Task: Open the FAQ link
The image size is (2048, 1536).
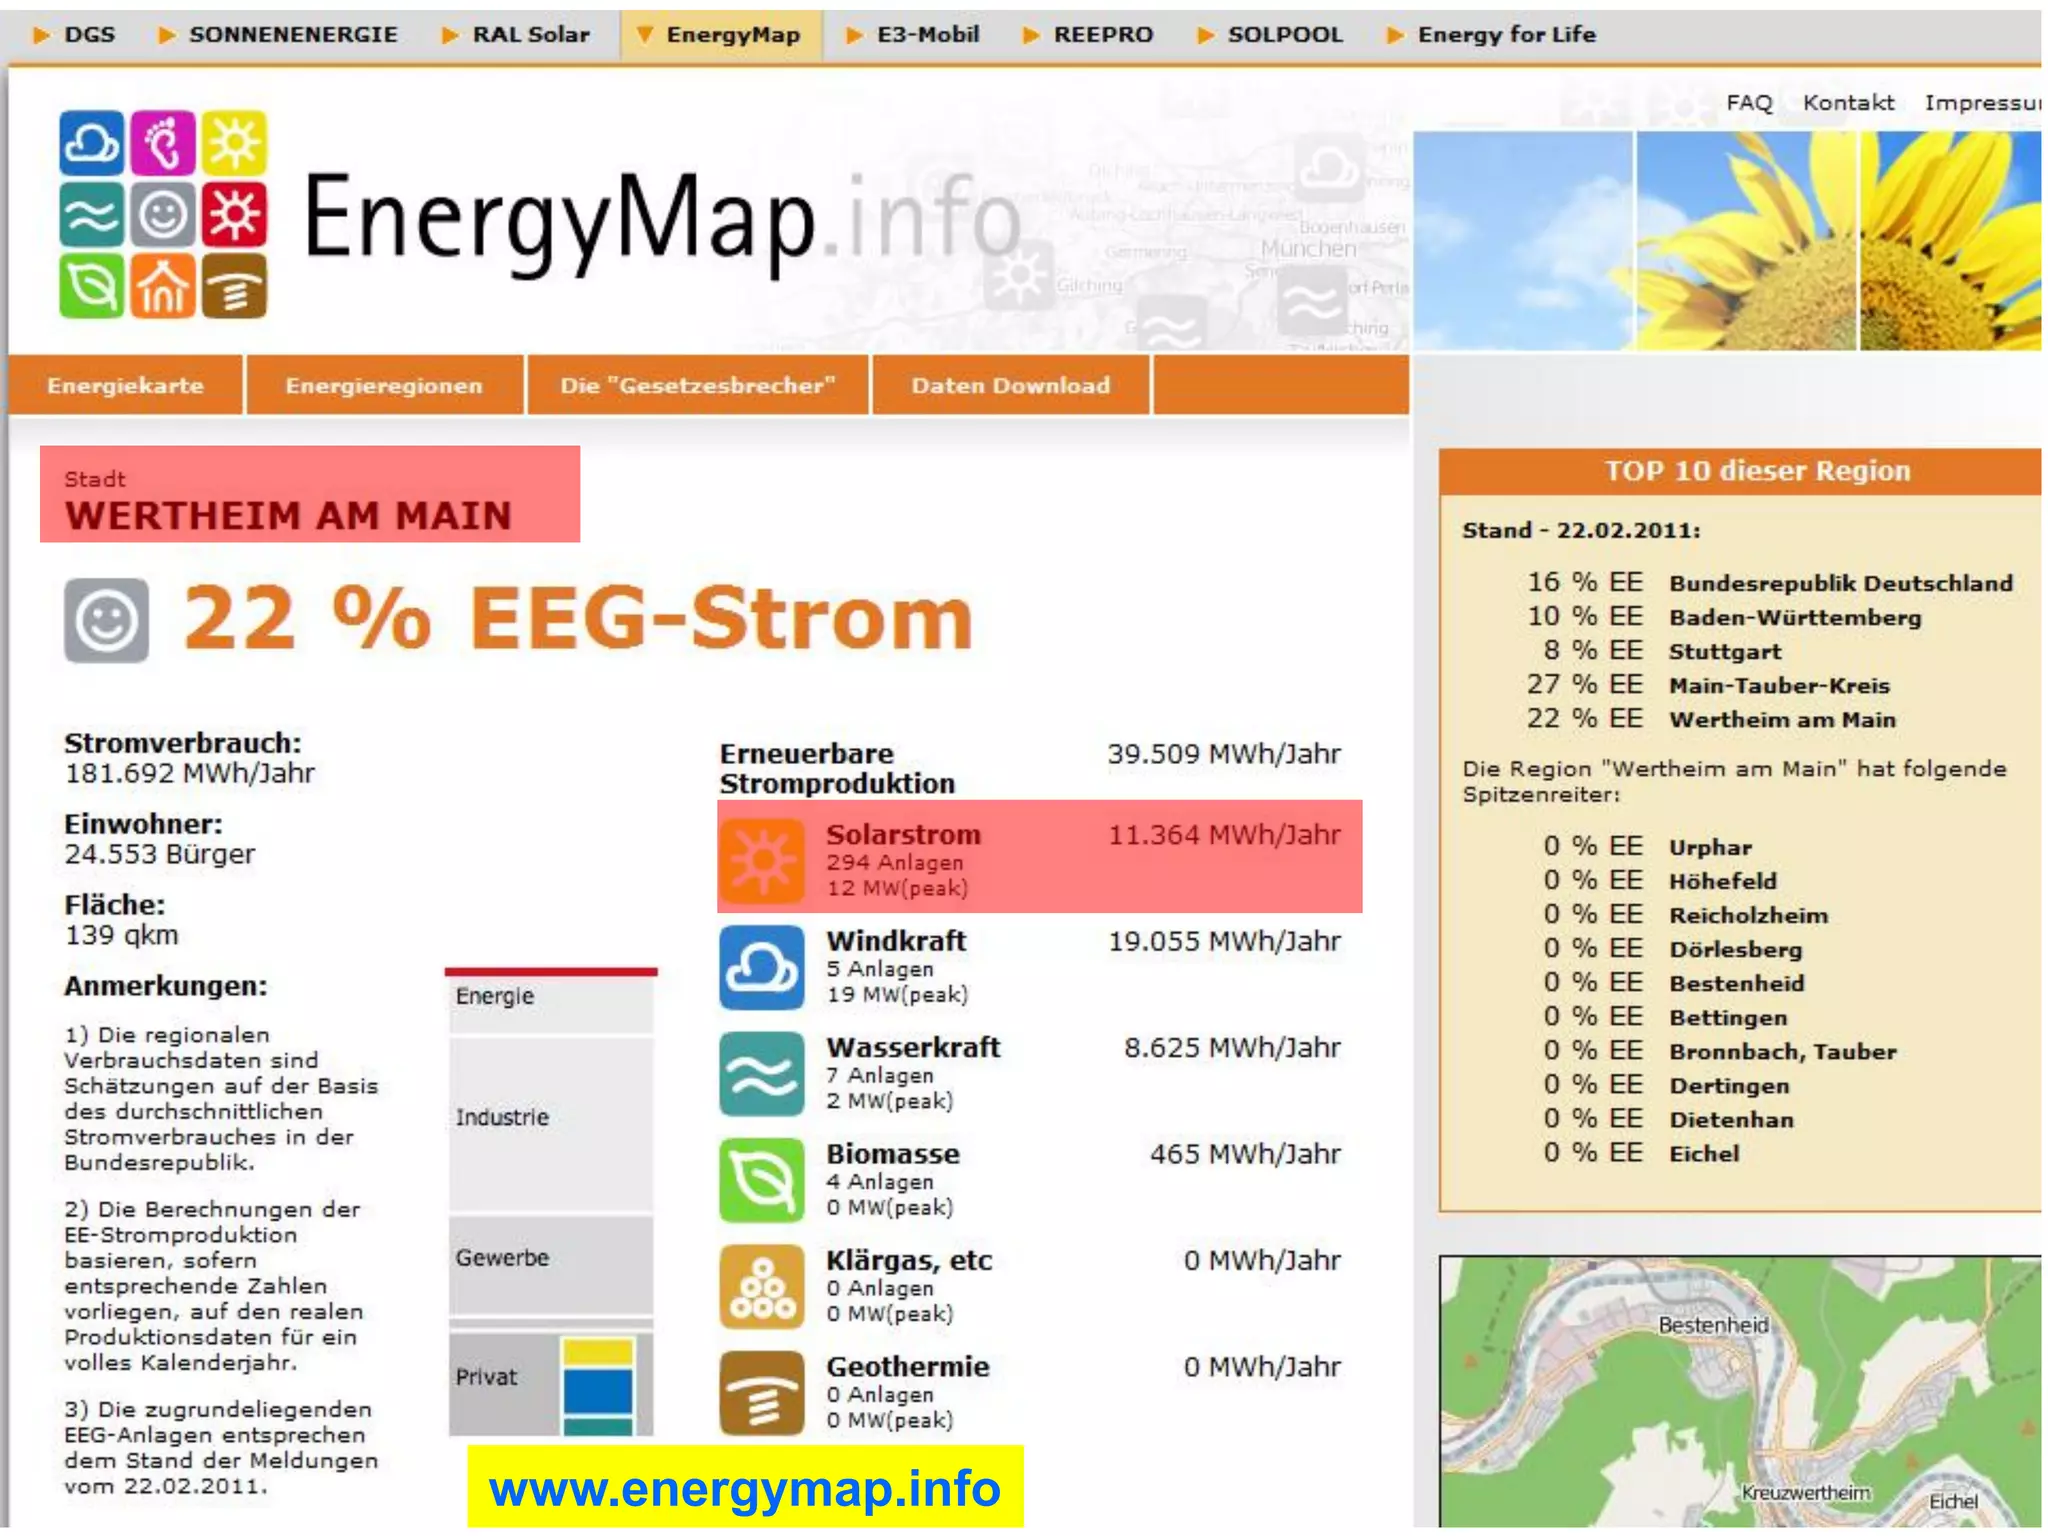Action: coord(1749,103)
